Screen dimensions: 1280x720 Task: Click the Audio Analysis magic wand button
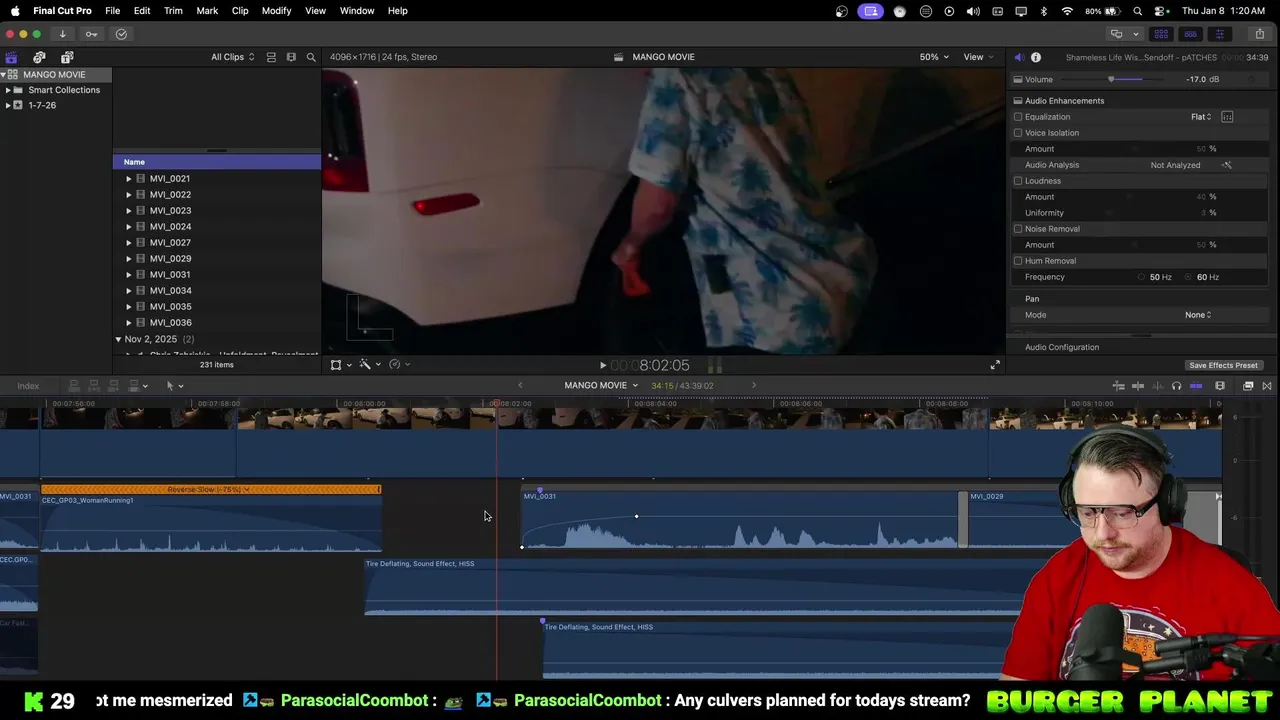click(x=1227, y=165)
